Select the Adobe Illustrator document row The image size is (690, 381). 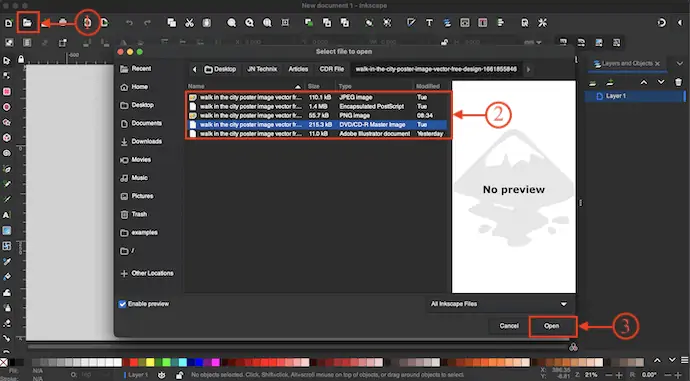[317, 134]
